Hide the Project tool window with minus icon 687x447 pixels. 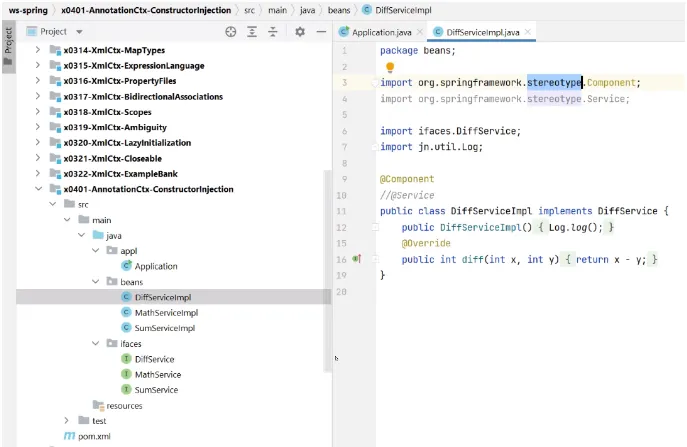pos(321,32)
